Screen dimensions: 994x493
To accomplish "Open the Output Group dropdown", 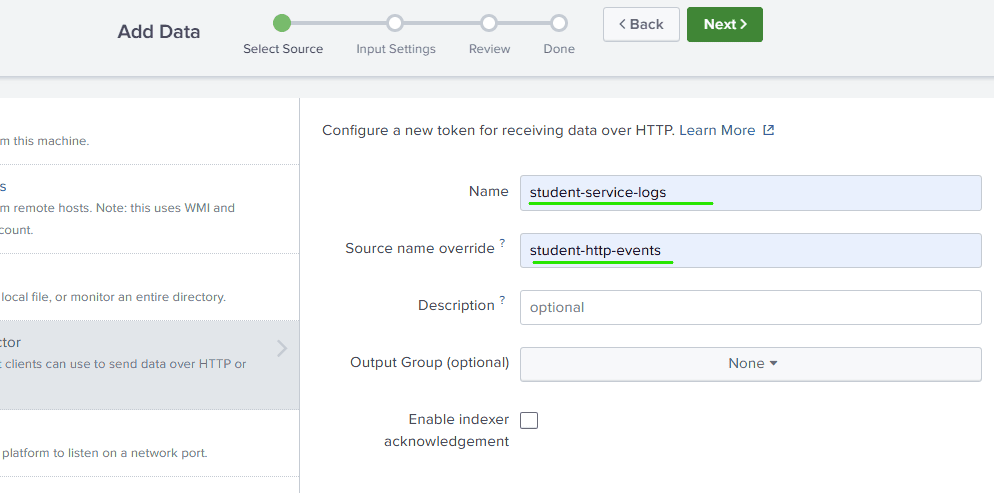I will (x=751, y=364).
